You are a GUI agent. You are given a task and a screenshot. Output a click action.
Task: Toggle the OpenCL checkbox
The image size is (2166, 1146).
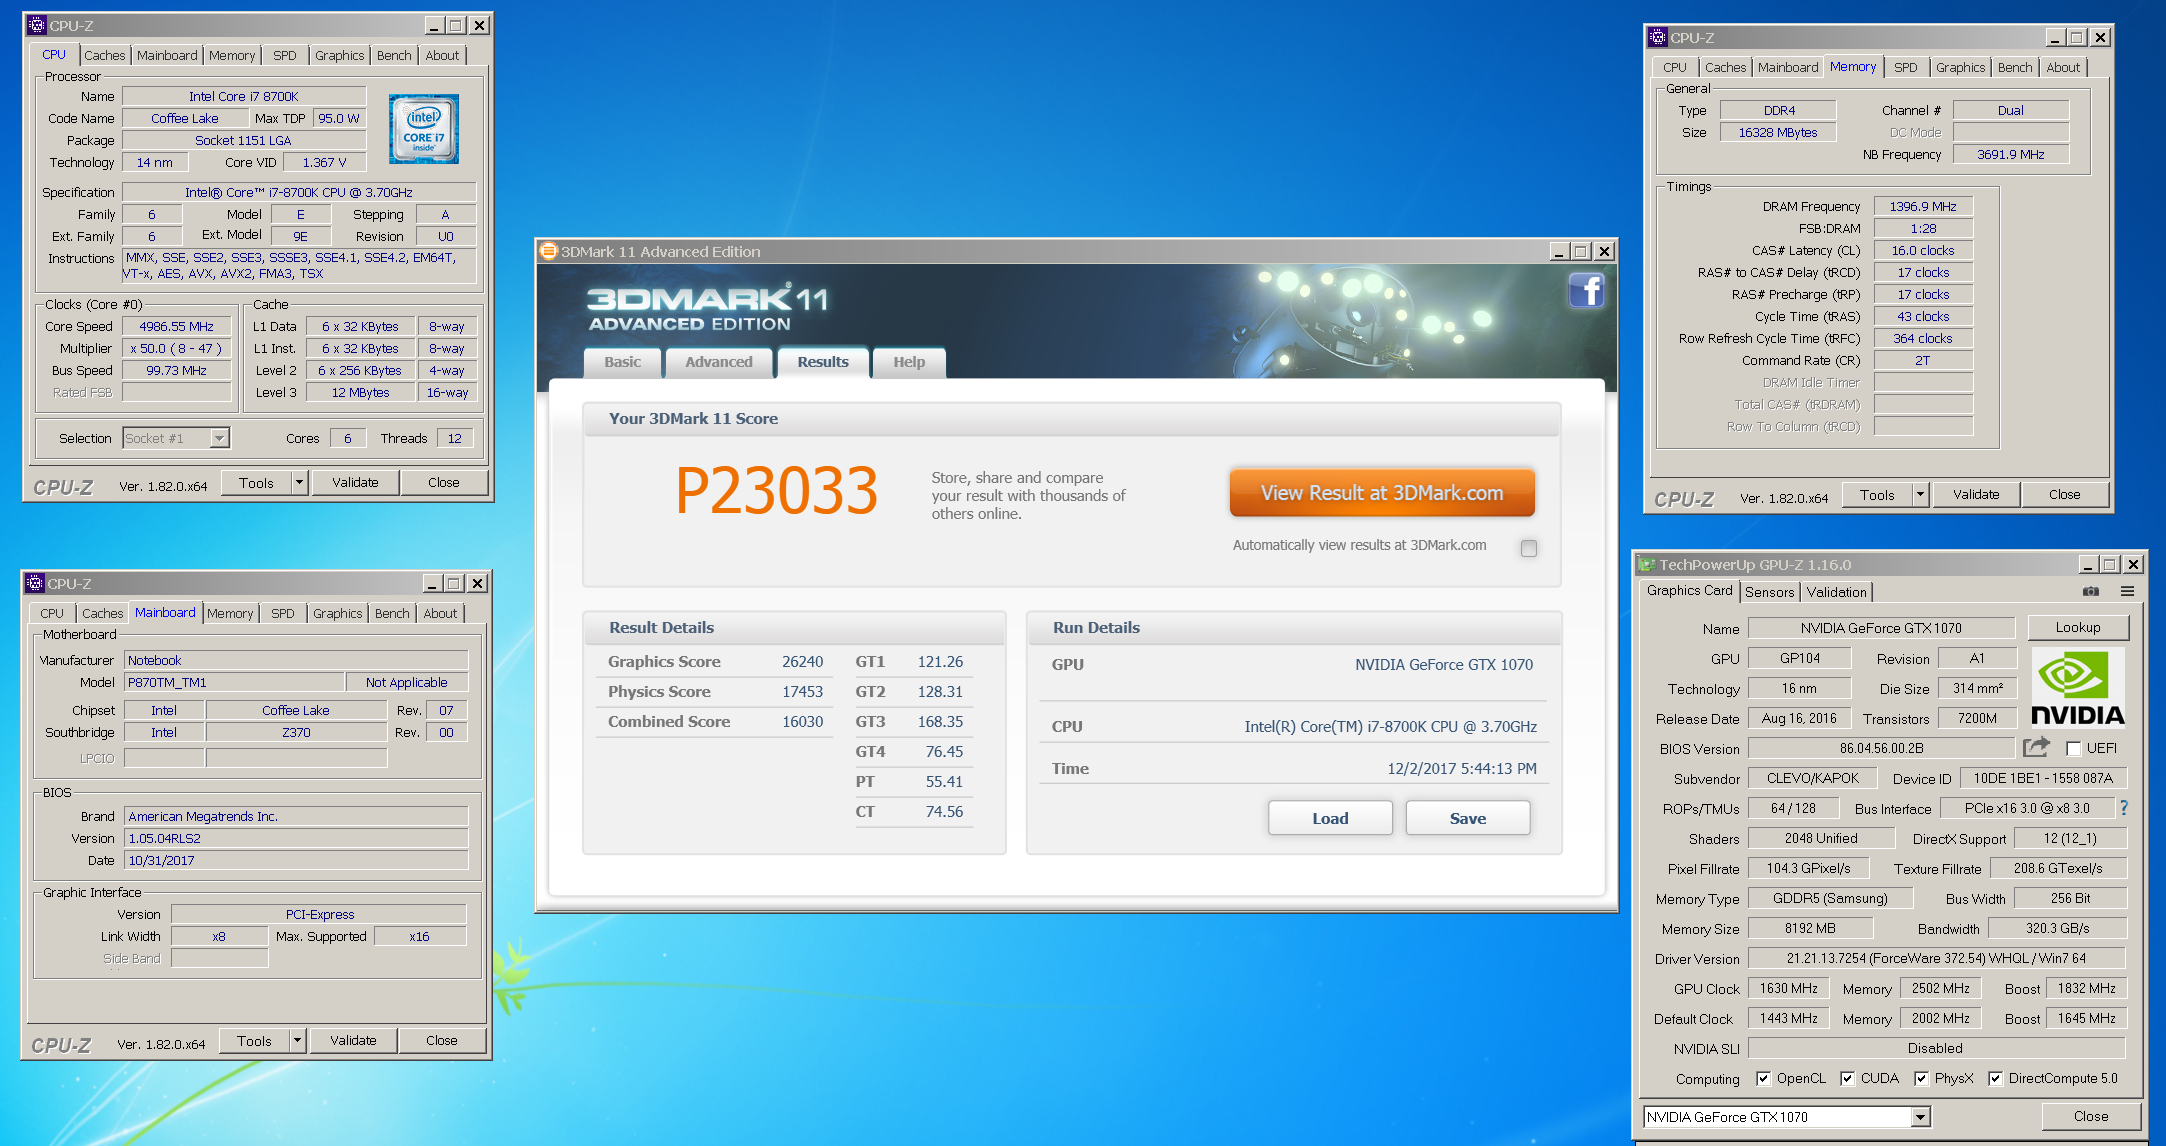point(1763,1078)
